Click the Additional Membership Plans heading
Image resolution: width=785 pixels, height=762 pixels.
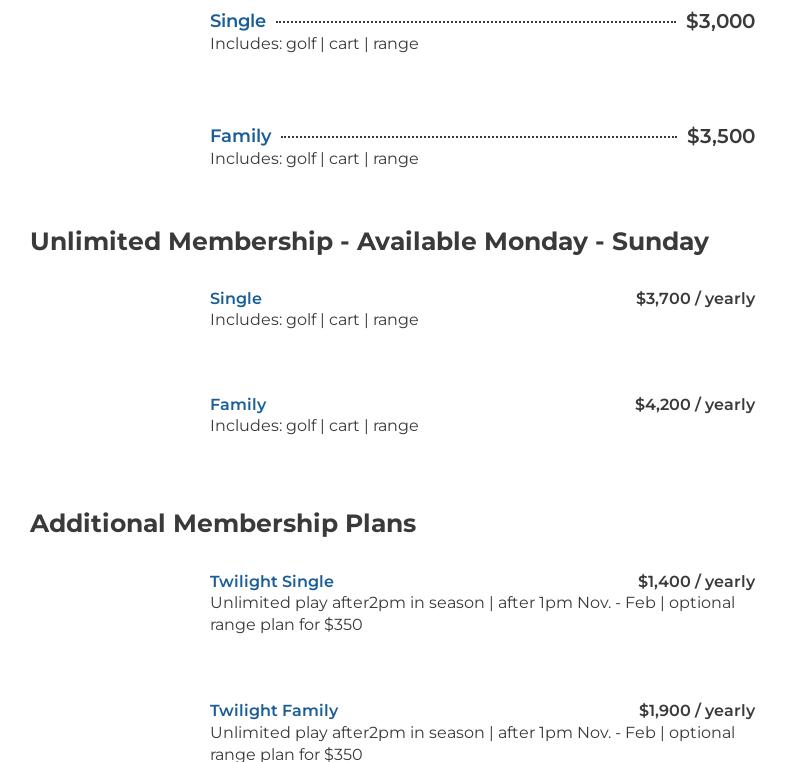pos(223,524)
